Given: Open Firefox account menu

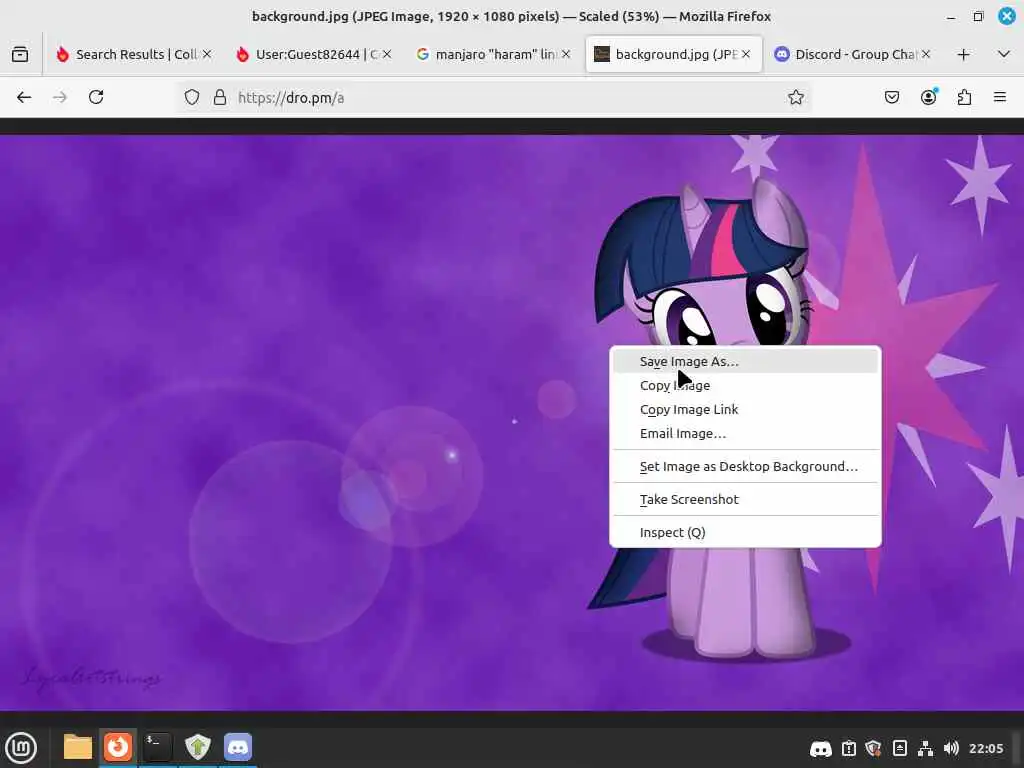Looking at the screenshot, I should pos(928,97).
